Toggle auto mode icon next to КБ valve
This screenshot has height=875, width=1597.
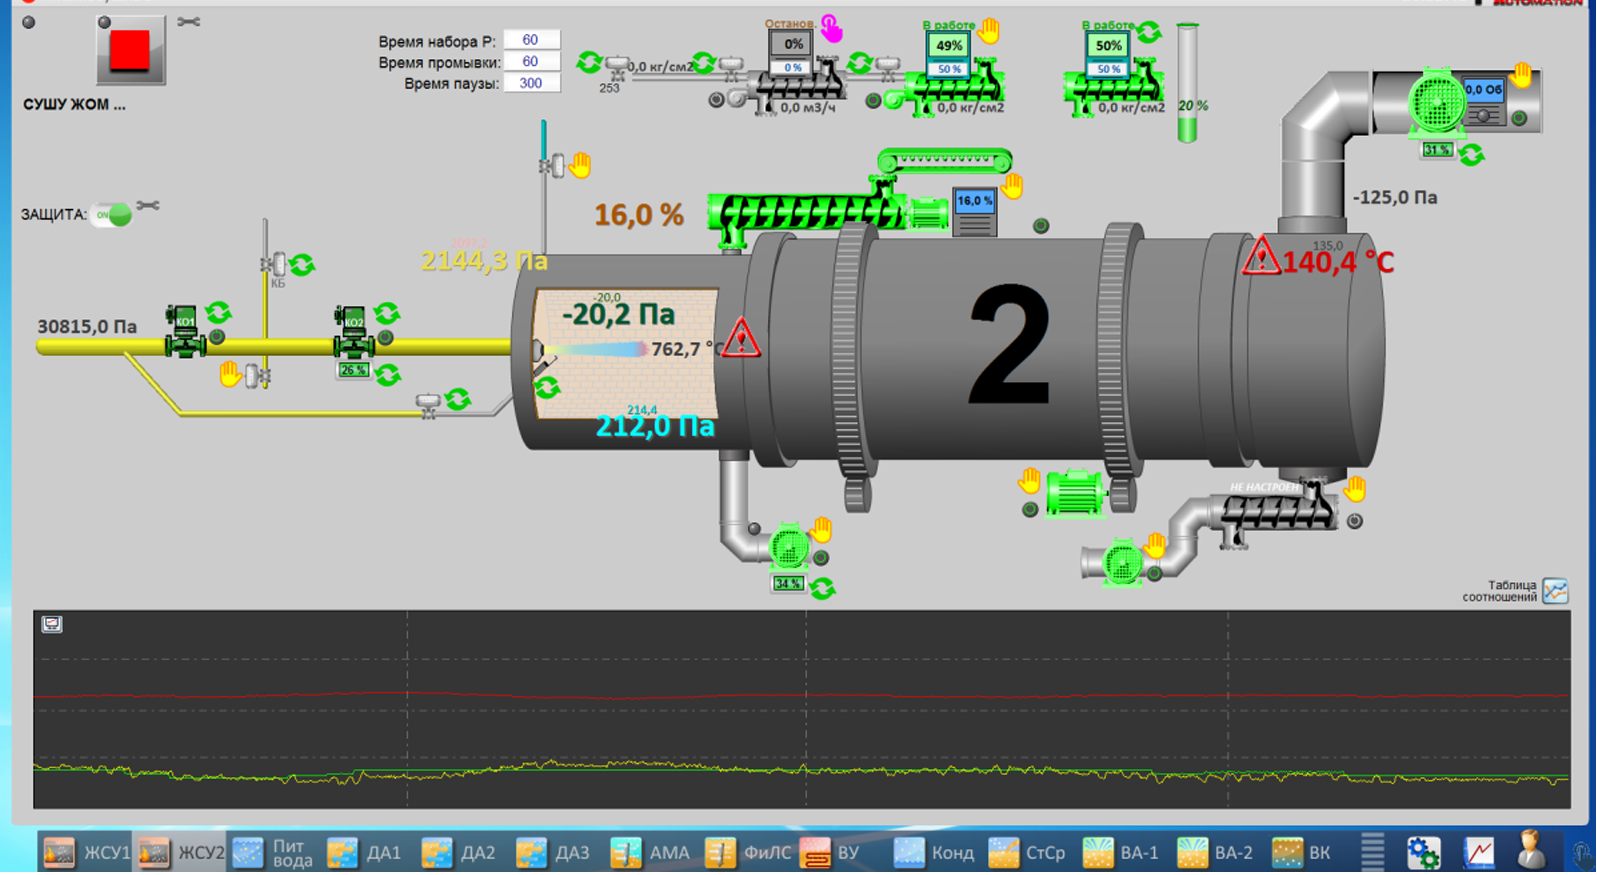(x=301, y=265)
